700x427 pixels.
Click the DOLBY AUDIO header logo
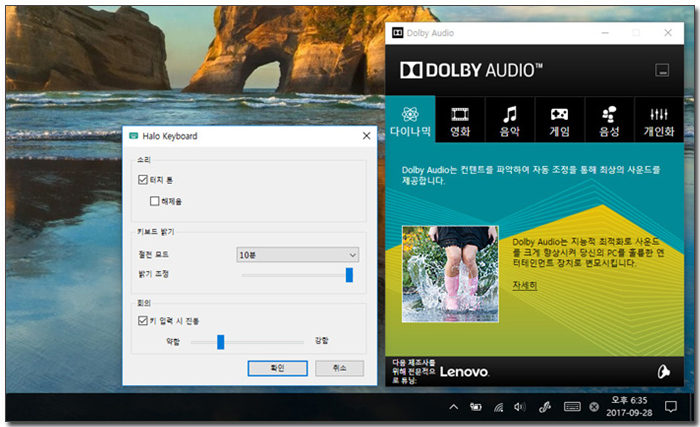coord(471,70)
